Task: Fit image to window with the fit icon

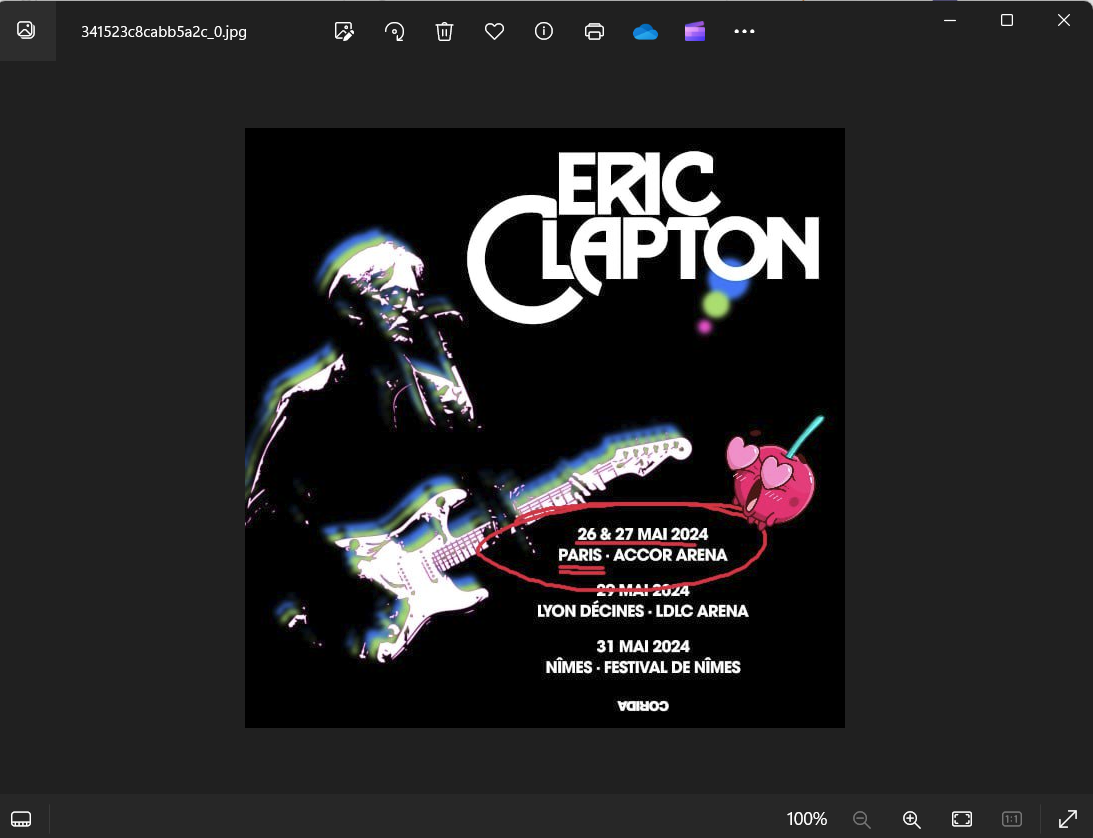Action: [962, 819]
